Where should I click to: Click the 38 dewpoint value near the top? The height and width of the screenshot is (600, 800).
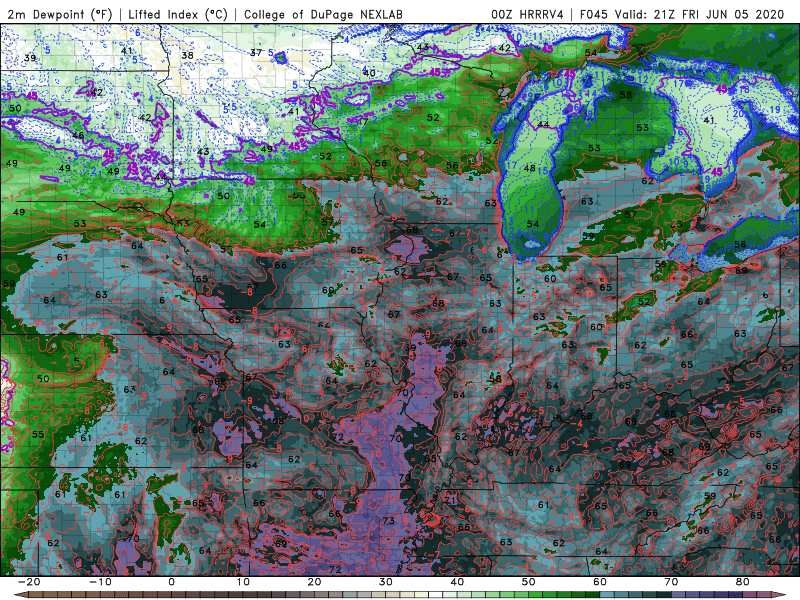click(x=187, y=55)
